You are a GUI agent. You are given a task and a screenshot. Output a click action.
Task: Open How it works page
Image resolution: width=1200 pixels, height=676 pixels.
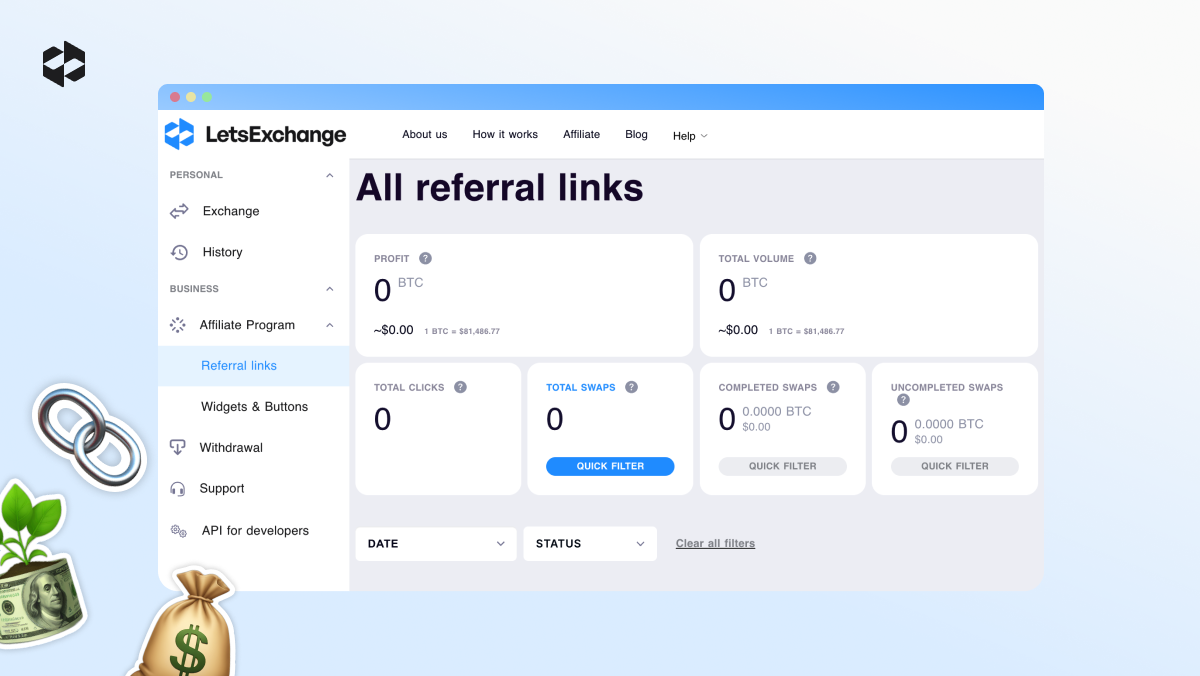click(505, 134)
